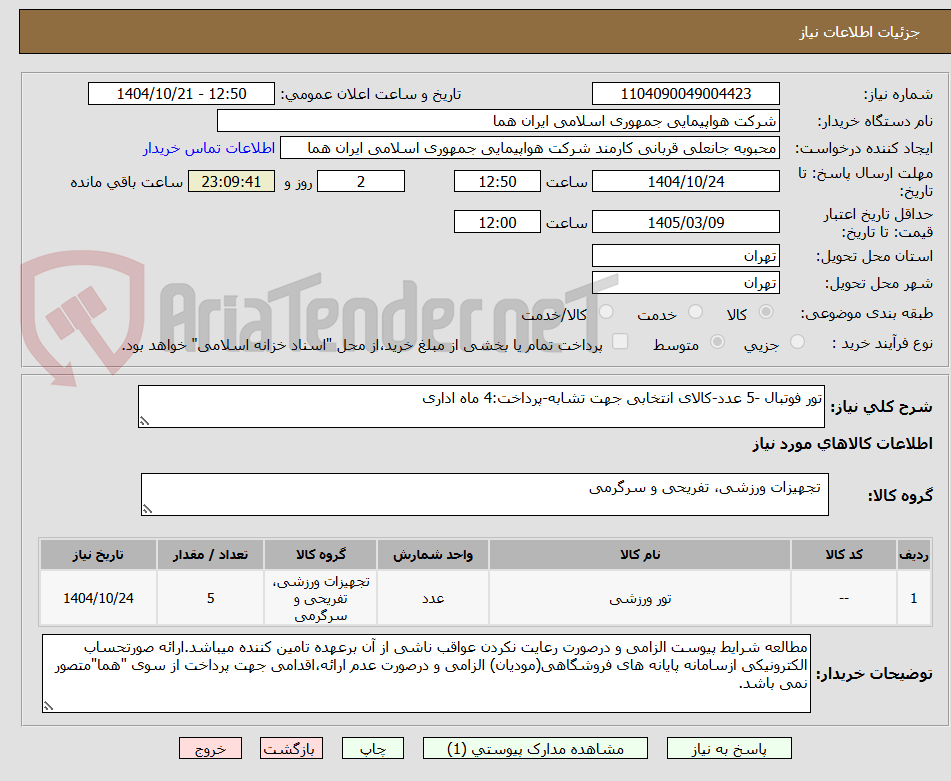Image resolution: width=951 pixels, height=781 pixels.
Task: Click the announcement date field 1404/10/21 - 12:50
Action: point(180,93)
